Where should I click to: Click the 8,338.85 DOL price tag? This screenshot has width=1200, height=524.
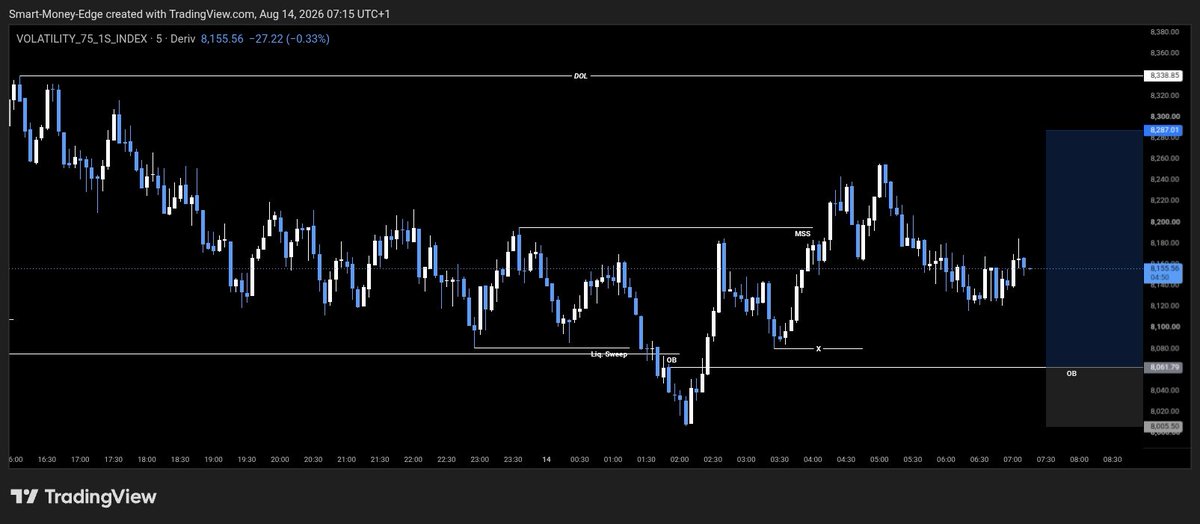pyautogui.click(x=1165, y=76)
